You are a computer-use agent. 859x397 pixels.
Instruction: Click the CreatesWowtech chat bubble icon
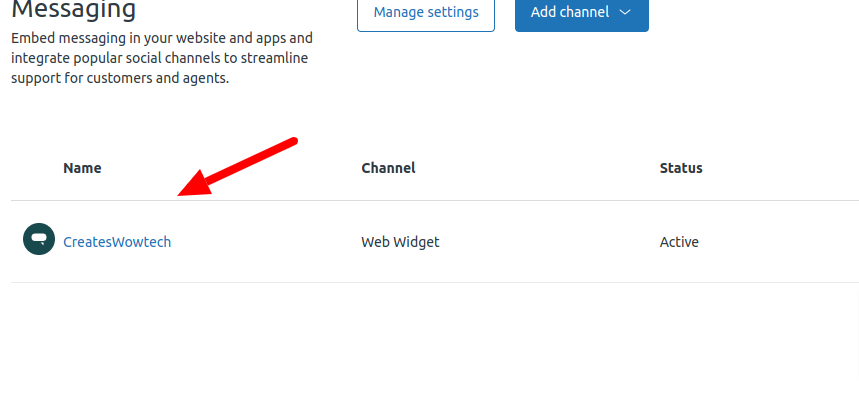point(39,239)
